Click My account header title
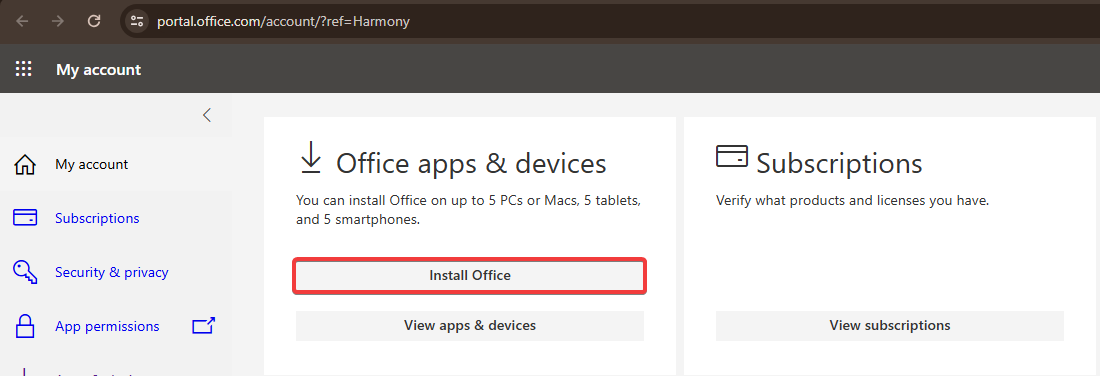1100x376 pixels. (x=98, y=69)
